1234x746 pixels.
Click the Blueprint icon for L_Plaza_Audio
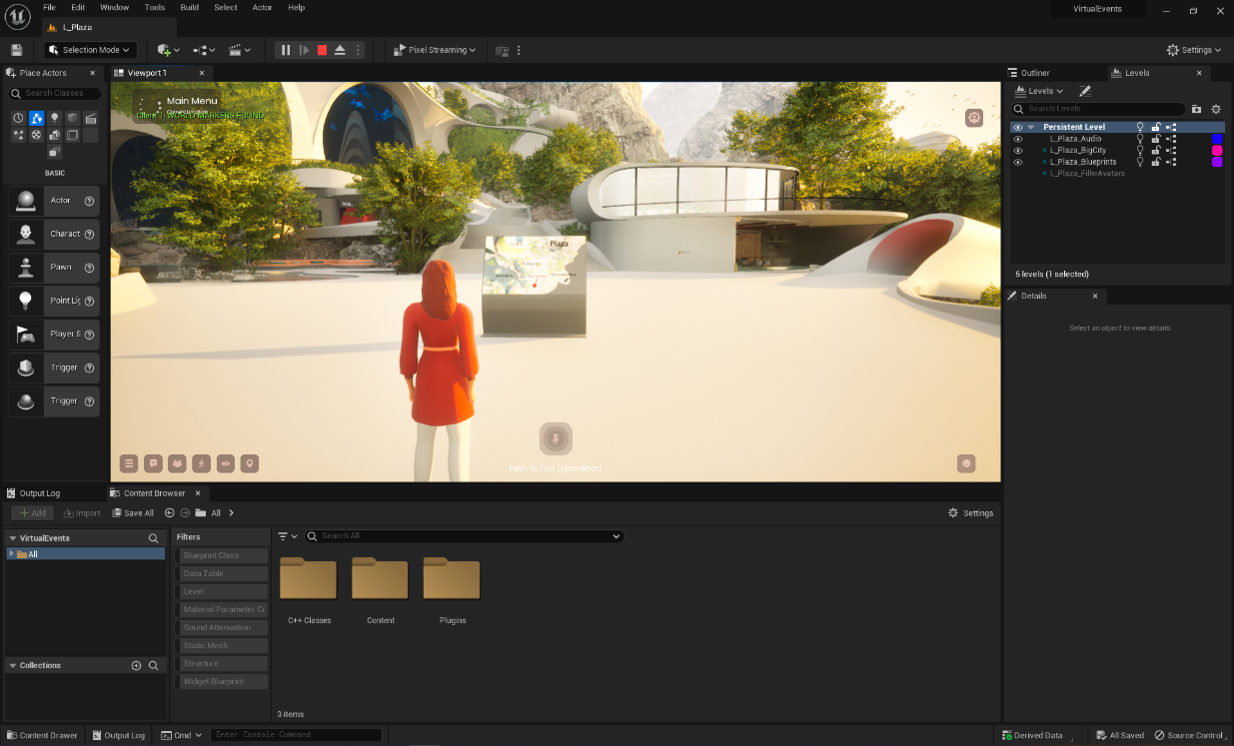click(x=1172, y=139)
